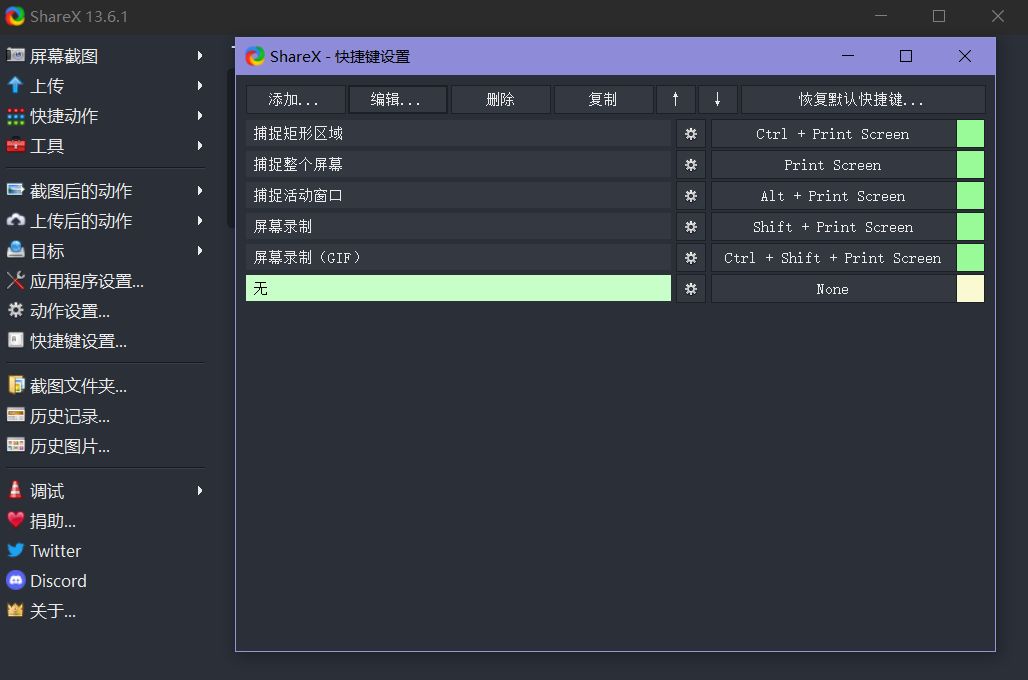Set hotkey via Ctrl + Print Screen button
This screenshot has height=680, width=1028.
coord(833,134)
